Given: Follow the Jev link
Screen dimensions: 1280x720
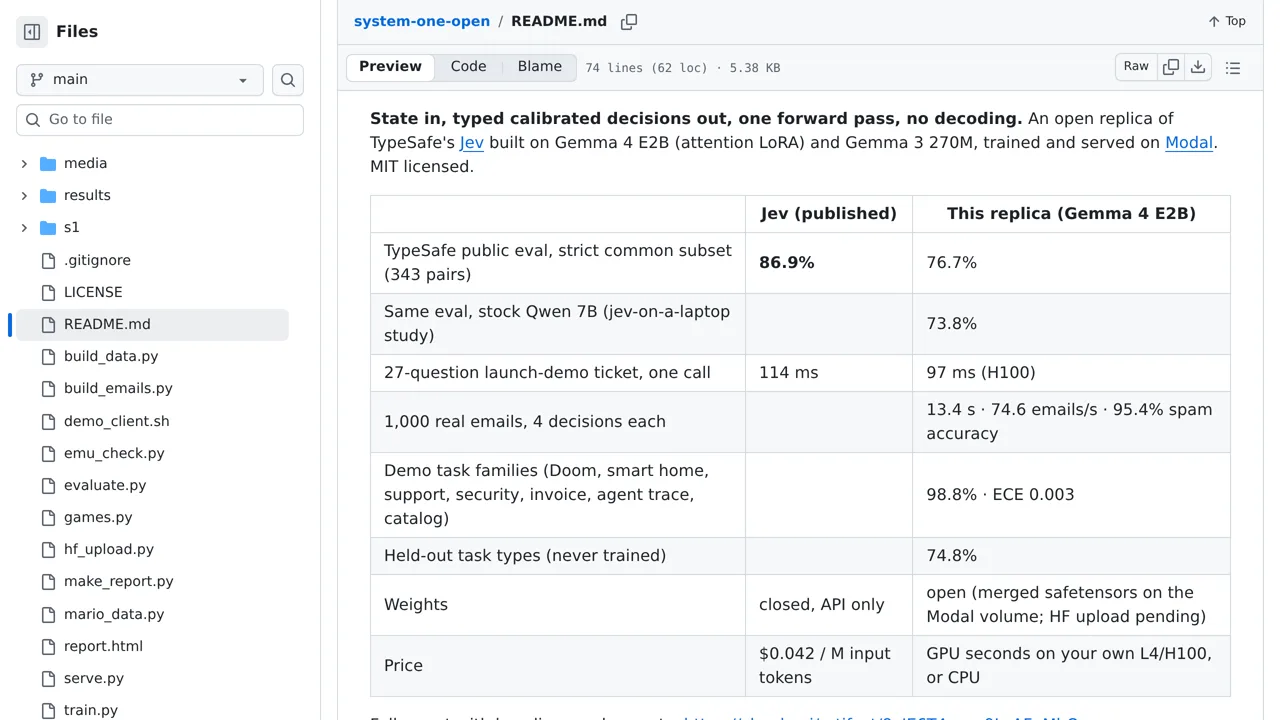Looking at the screenshot, I should (x=472, y=143).
